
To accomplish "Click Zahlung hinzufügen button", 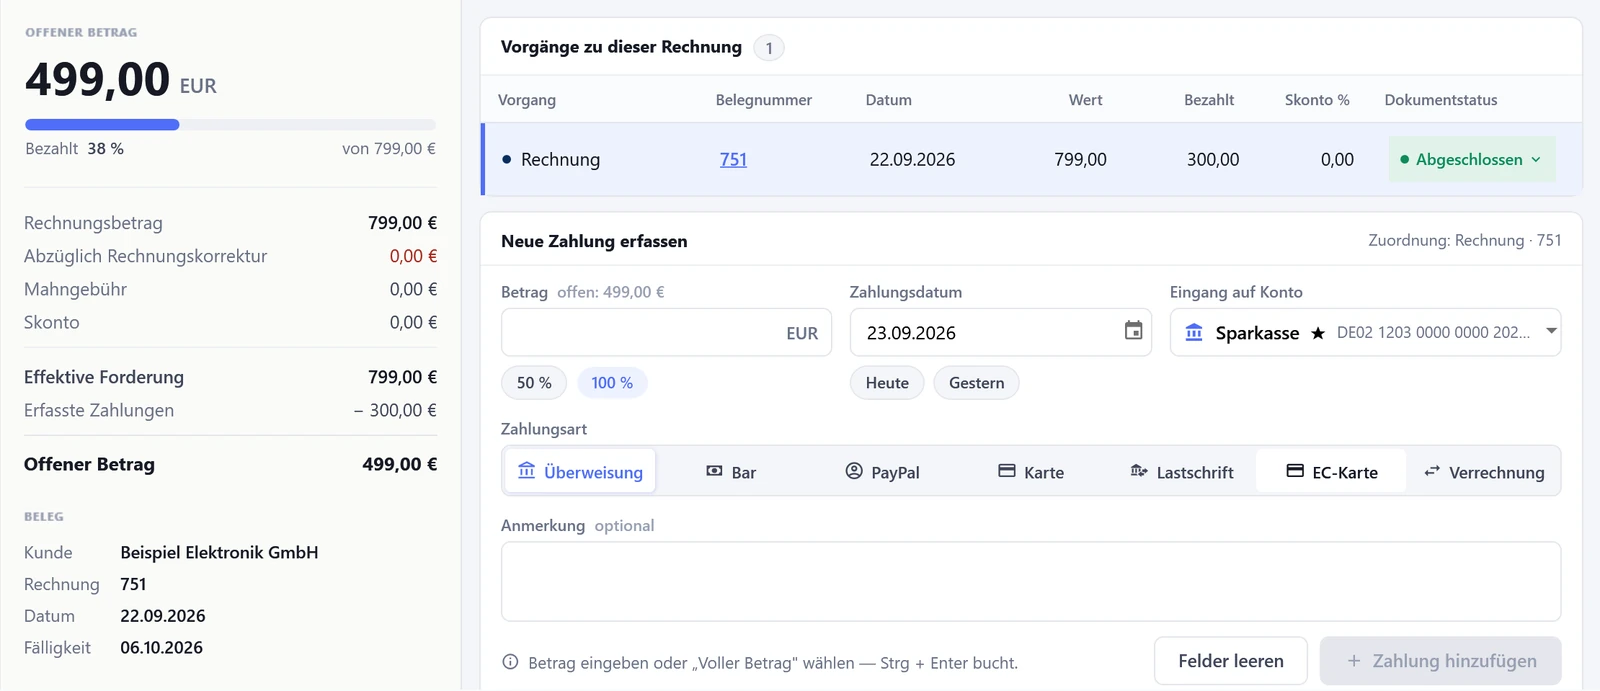I will point(1441,661).
